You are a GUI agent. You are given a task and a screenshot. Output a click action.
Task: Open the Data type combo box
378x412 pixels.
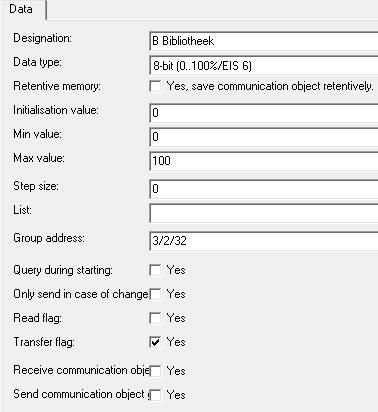pos(264,65)
